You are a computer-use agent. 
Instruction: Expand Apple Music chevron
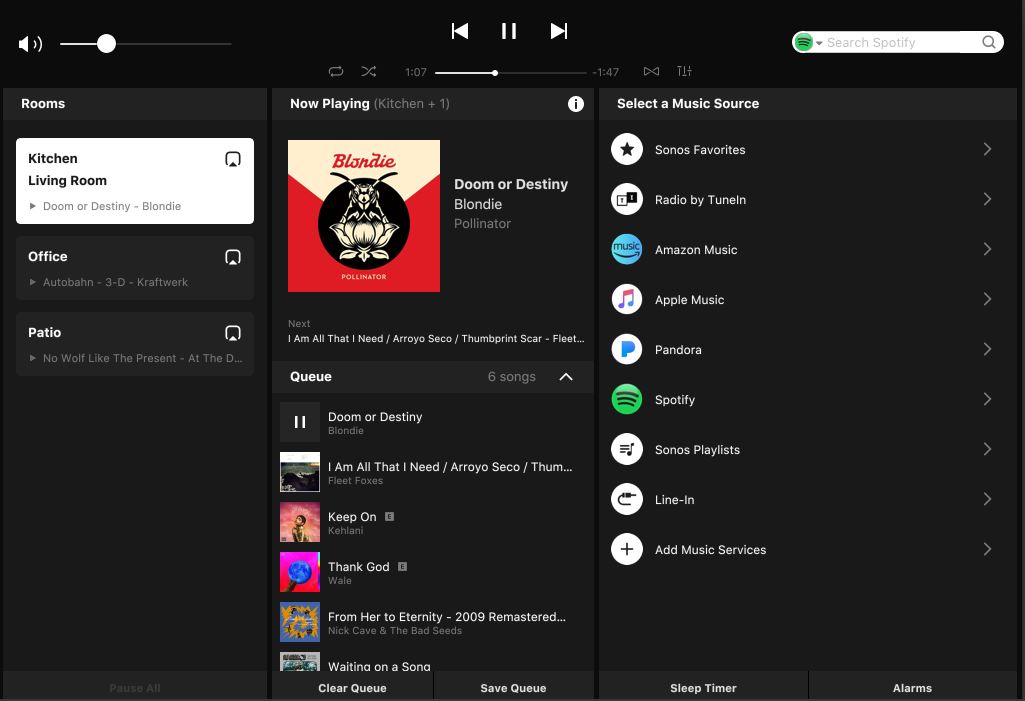(x=987, y=299)
